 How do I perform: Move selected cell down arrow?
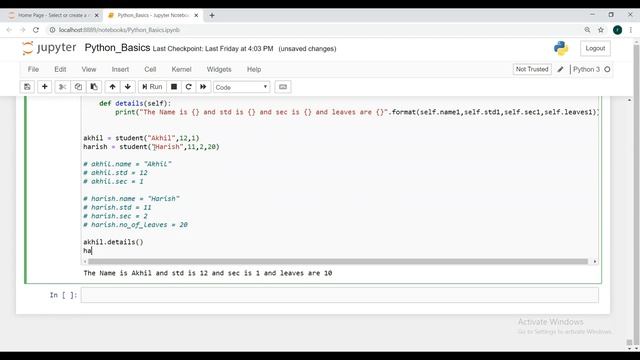128,87
